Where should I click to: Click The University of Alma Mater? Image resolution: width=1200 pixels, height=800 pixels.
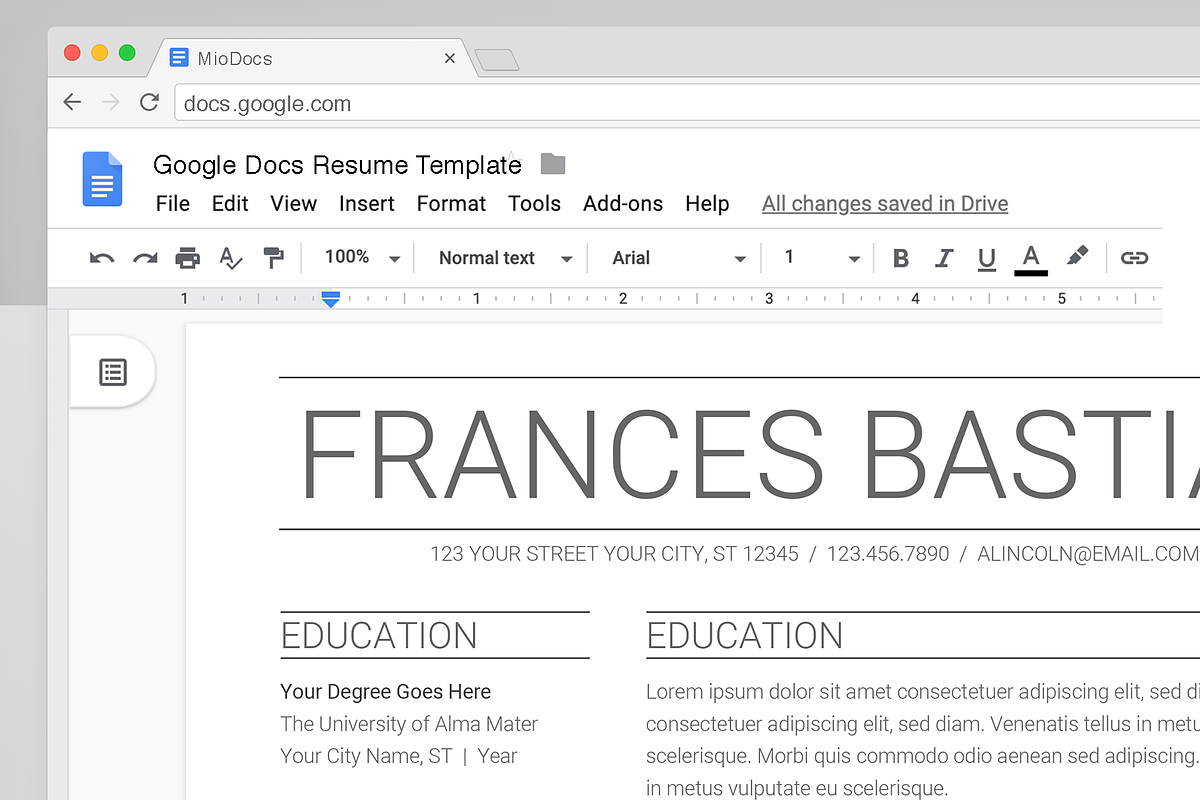pyautogui.click(x=409, y=724)
